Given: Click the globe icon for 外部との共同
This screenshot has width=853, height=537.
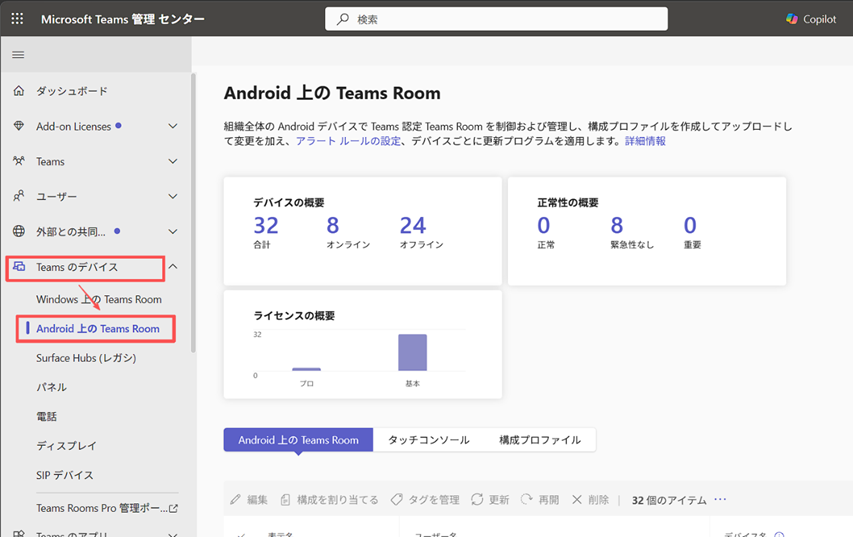Looking at the screenshot, I should (x=18, y=231).
